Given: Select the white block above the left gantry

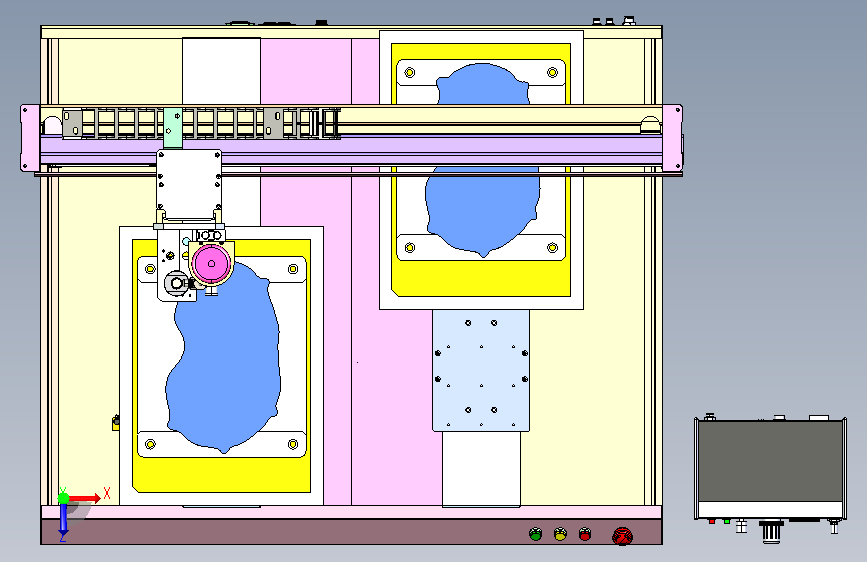Looking at the screenshot, I should click(x=221, y=71).
